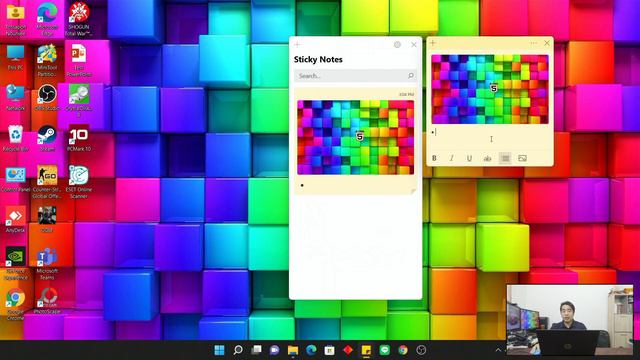The image size is (640, 360).
Task: Open the saved note card in the list
Action: (356, 141)
